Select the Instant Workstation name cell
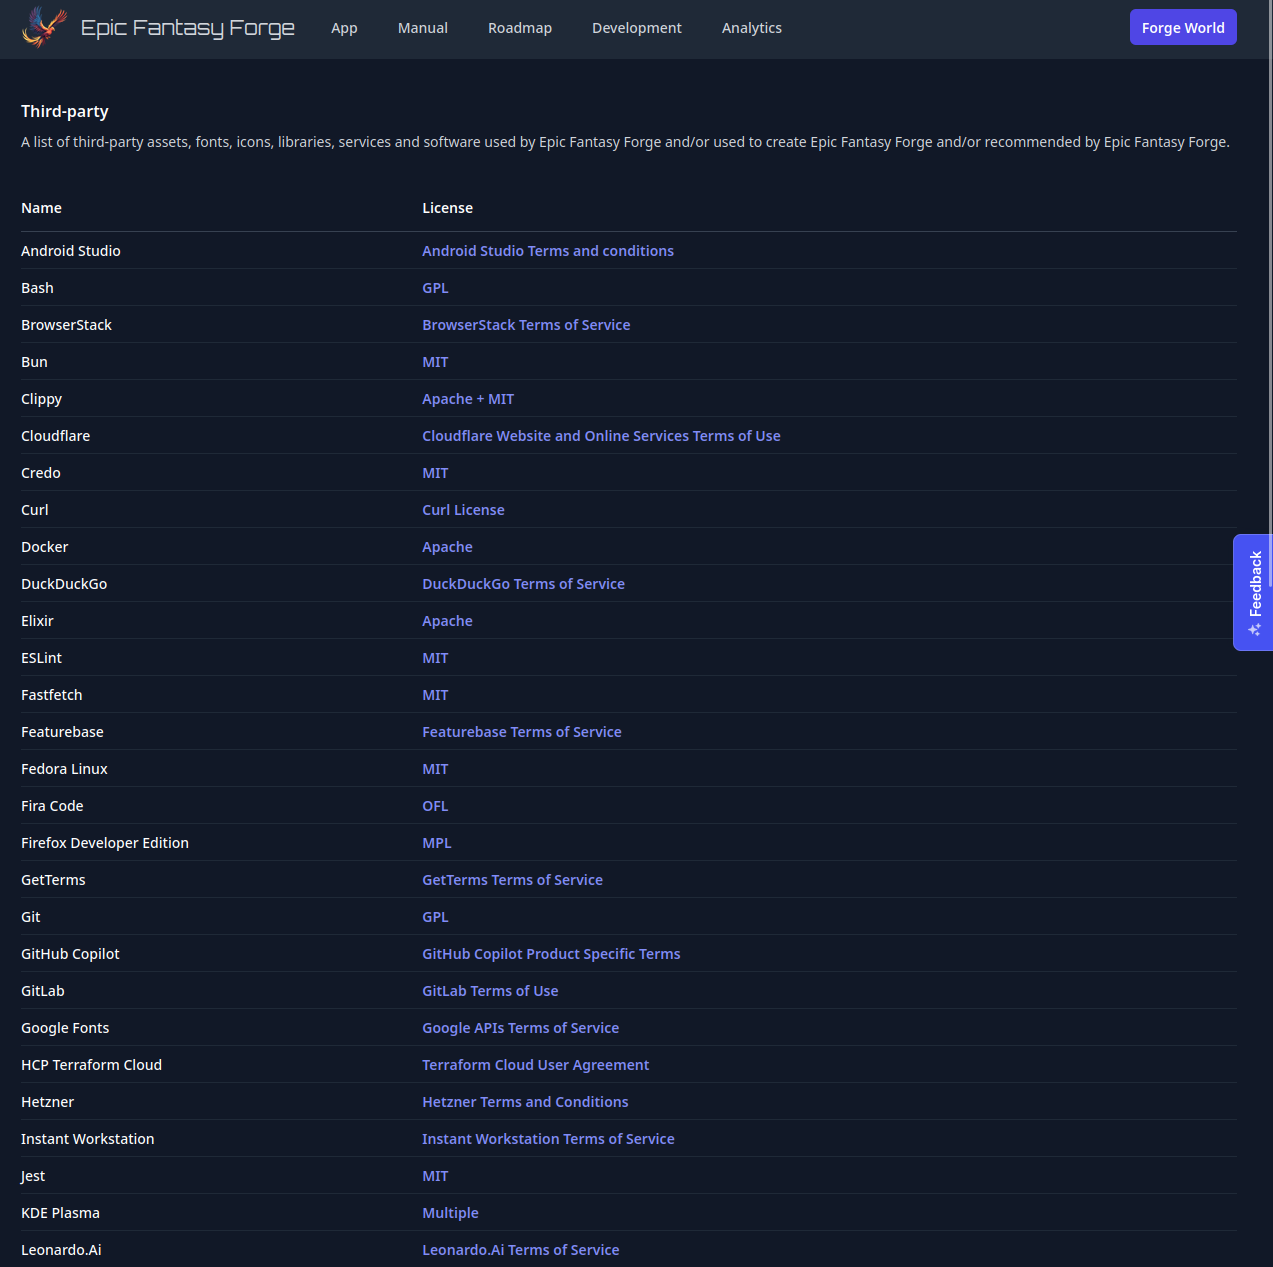The image size is (1273, 1267). click(x=87, y=1139)
